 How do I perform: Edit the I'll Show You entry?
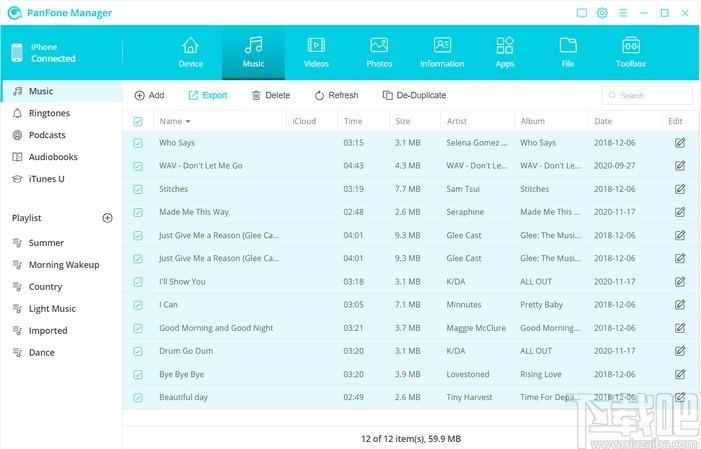coord(680,281)
